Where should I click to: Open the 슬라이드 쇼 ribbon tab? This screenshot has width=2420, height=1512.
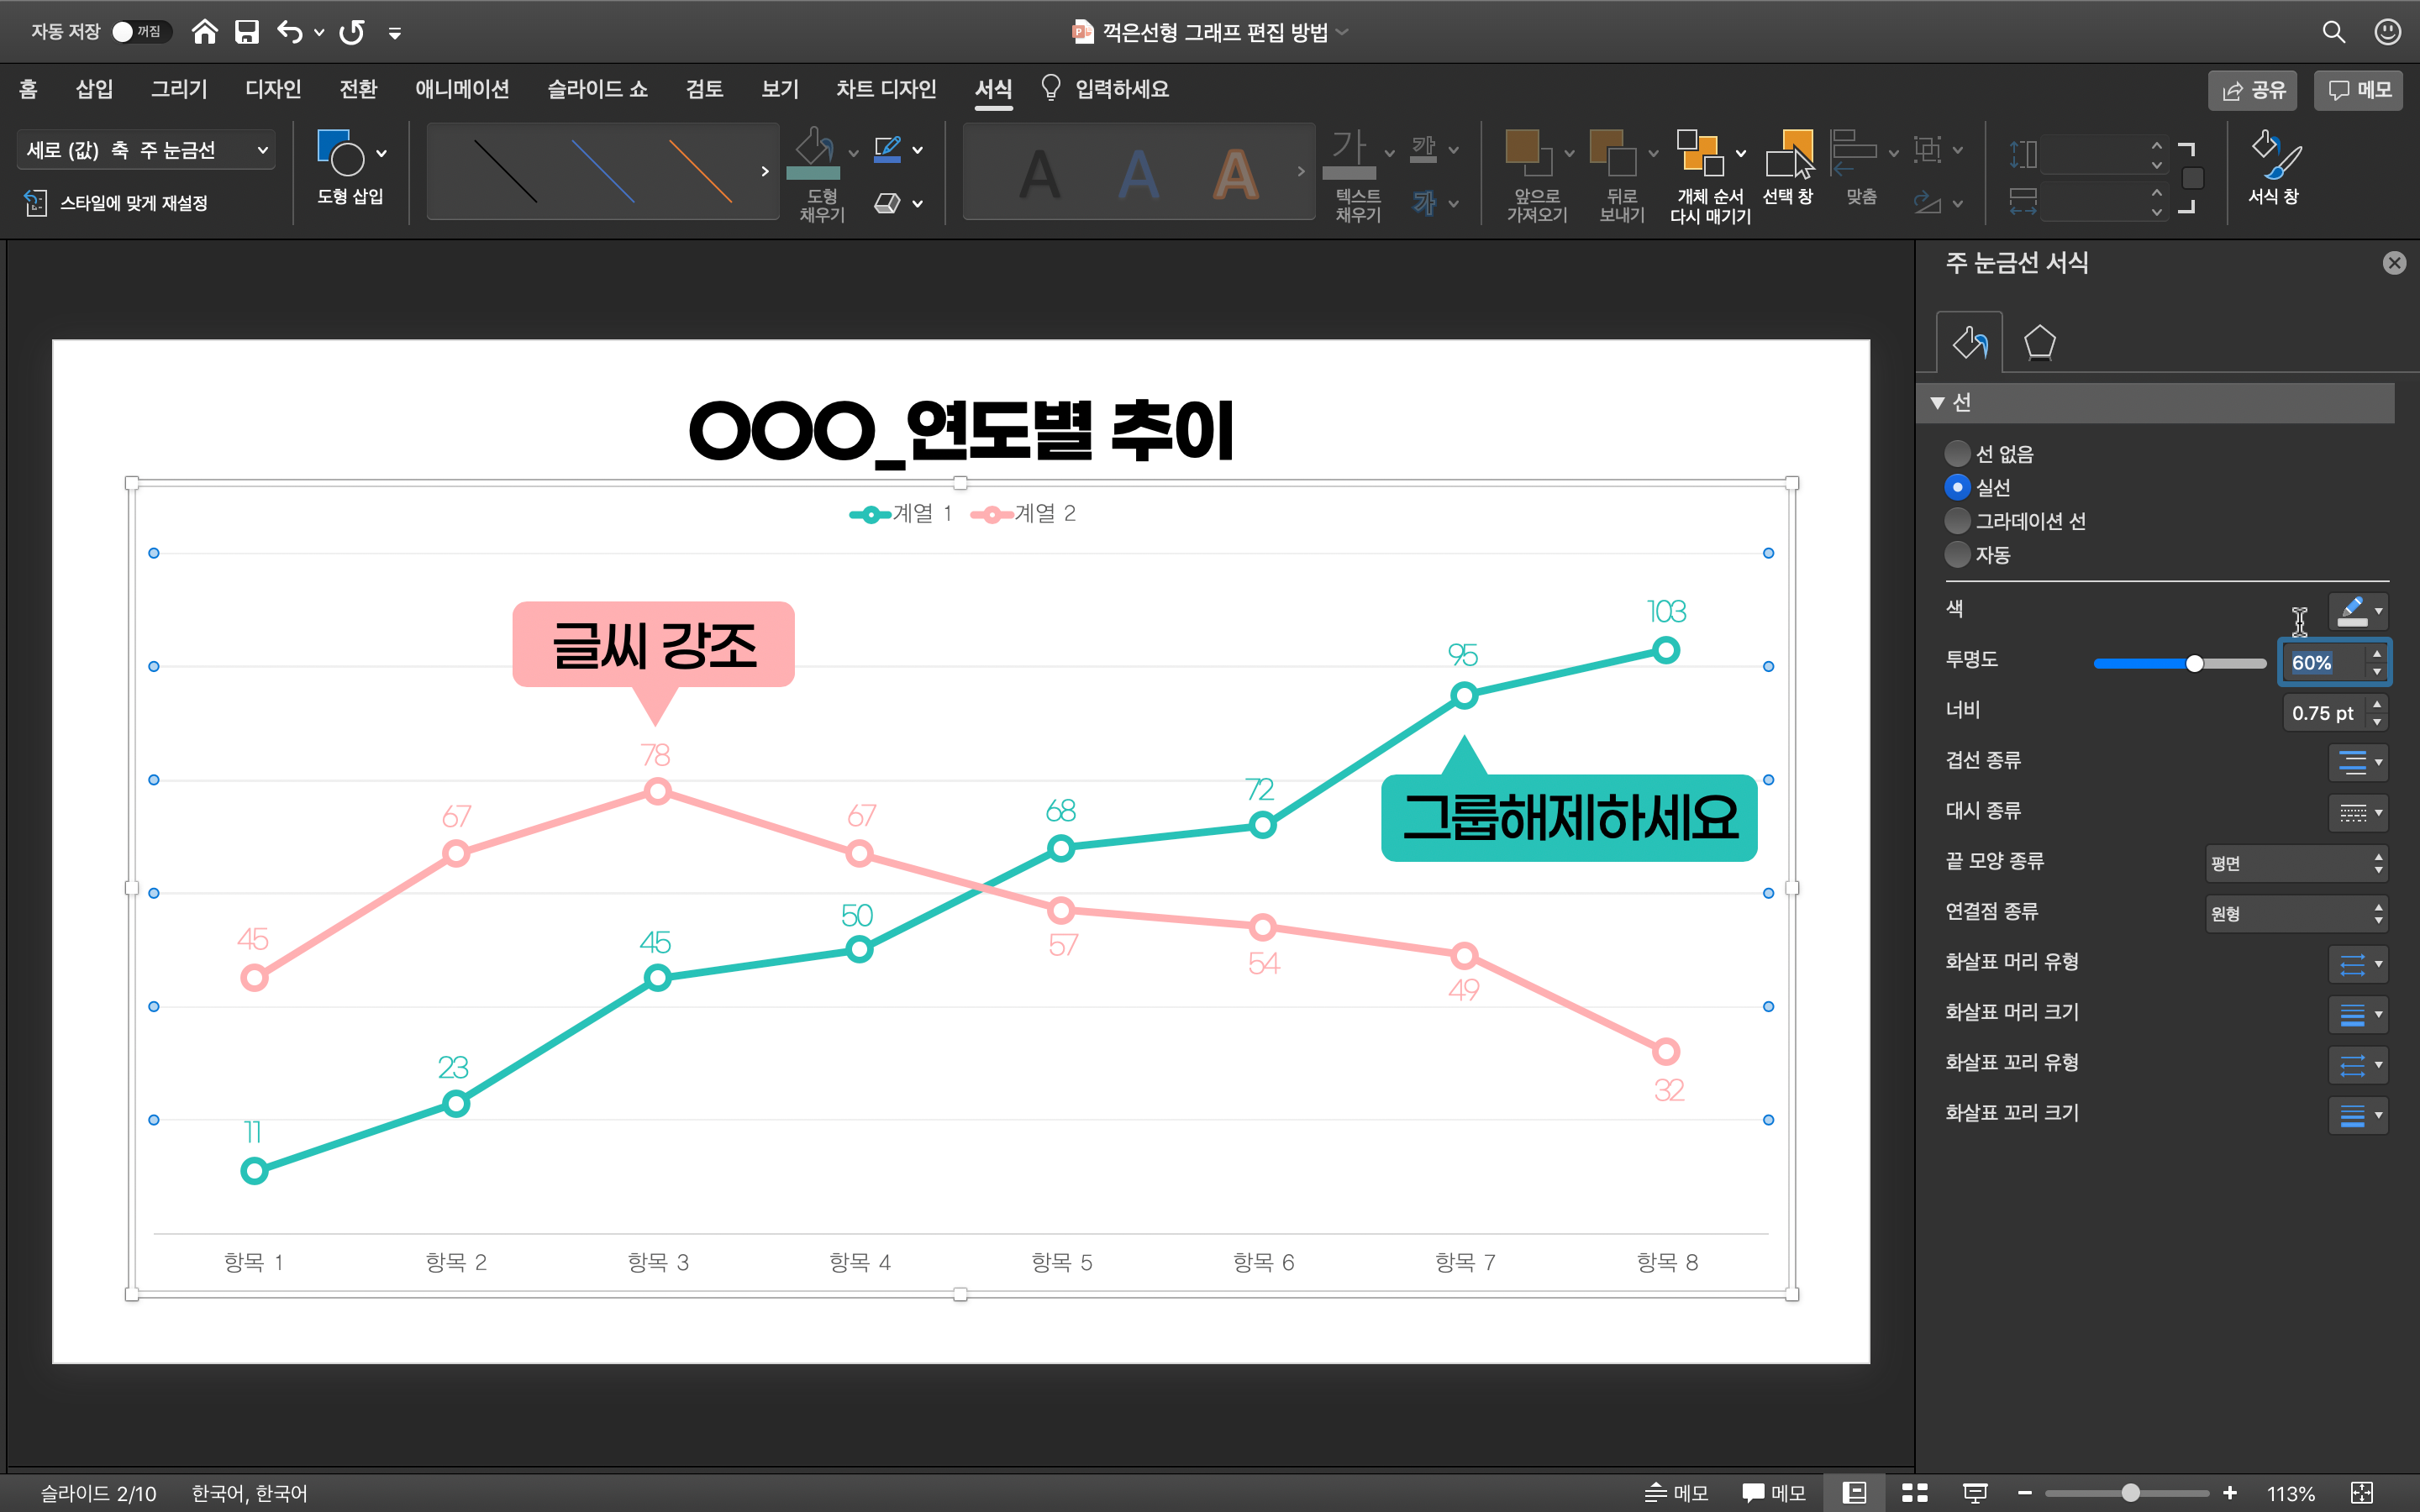pyautogui.click(x=597, y=89)
